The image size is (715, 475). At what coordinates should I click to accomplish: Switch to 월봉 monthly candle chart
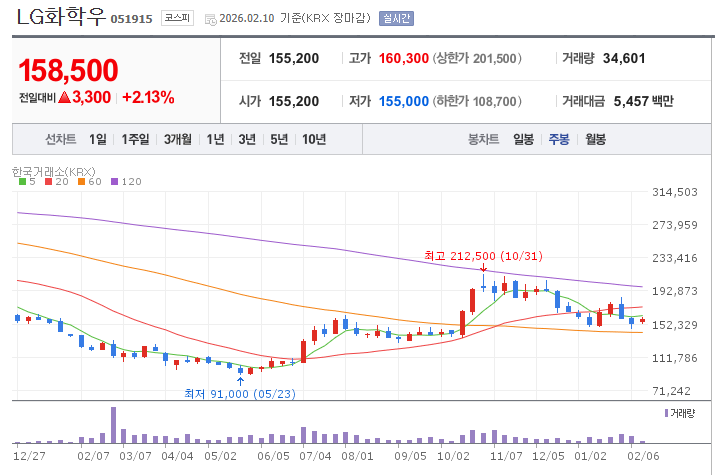coord(596,139)
